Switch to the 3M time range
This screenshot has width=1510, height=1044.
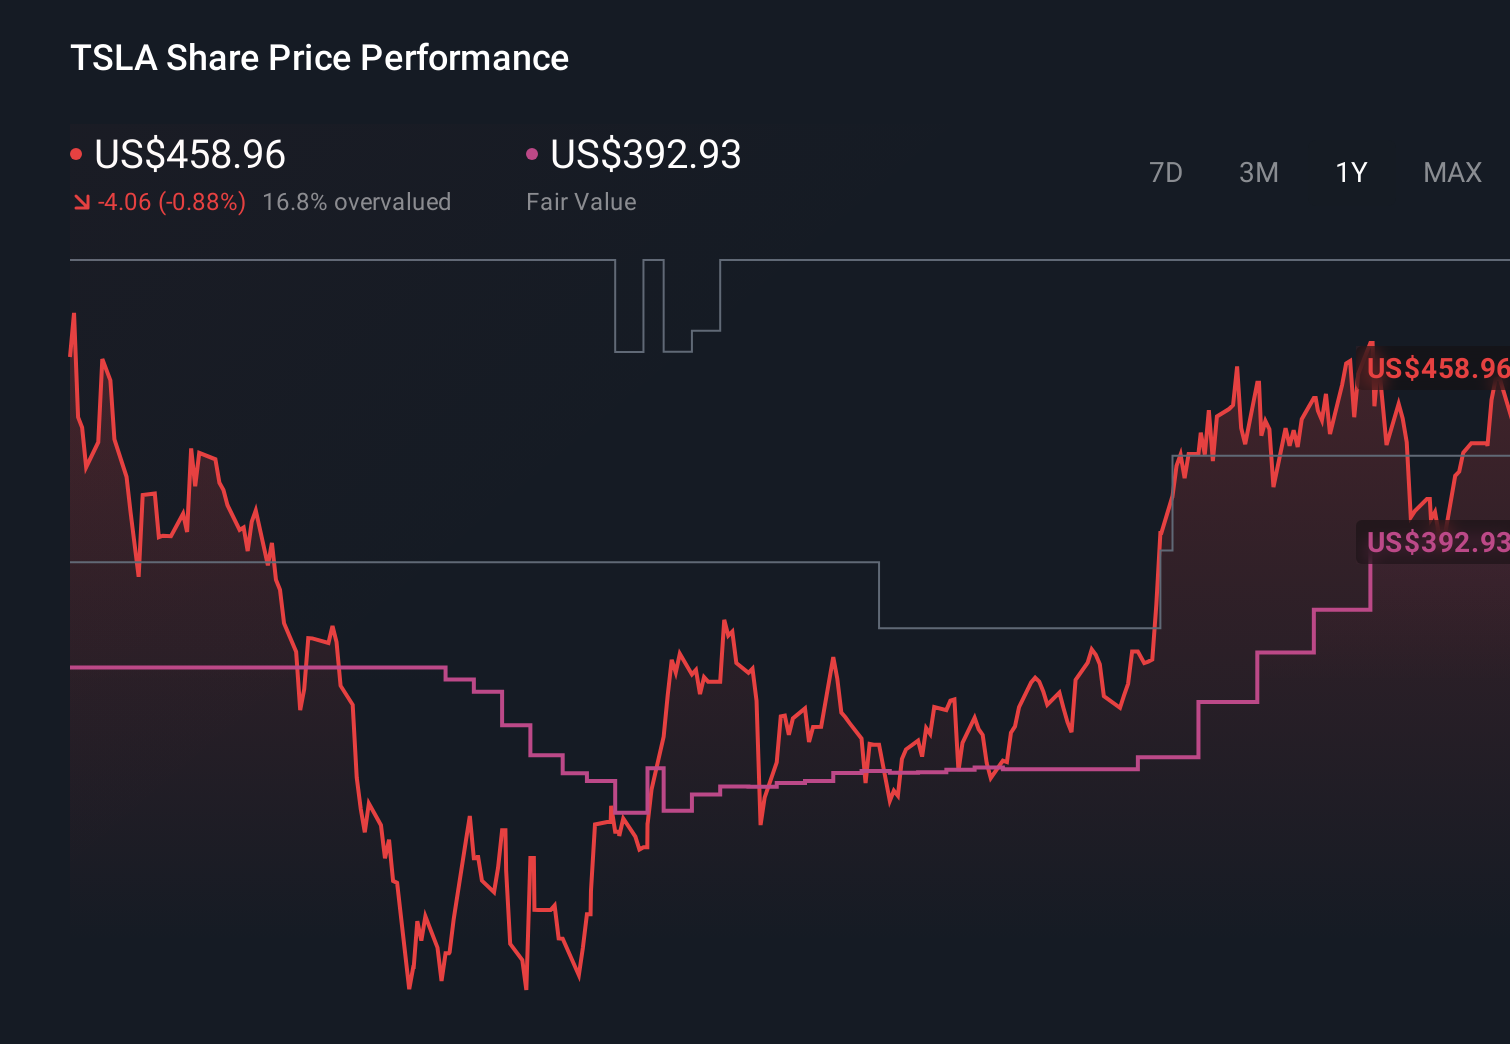click(1258, 172)
